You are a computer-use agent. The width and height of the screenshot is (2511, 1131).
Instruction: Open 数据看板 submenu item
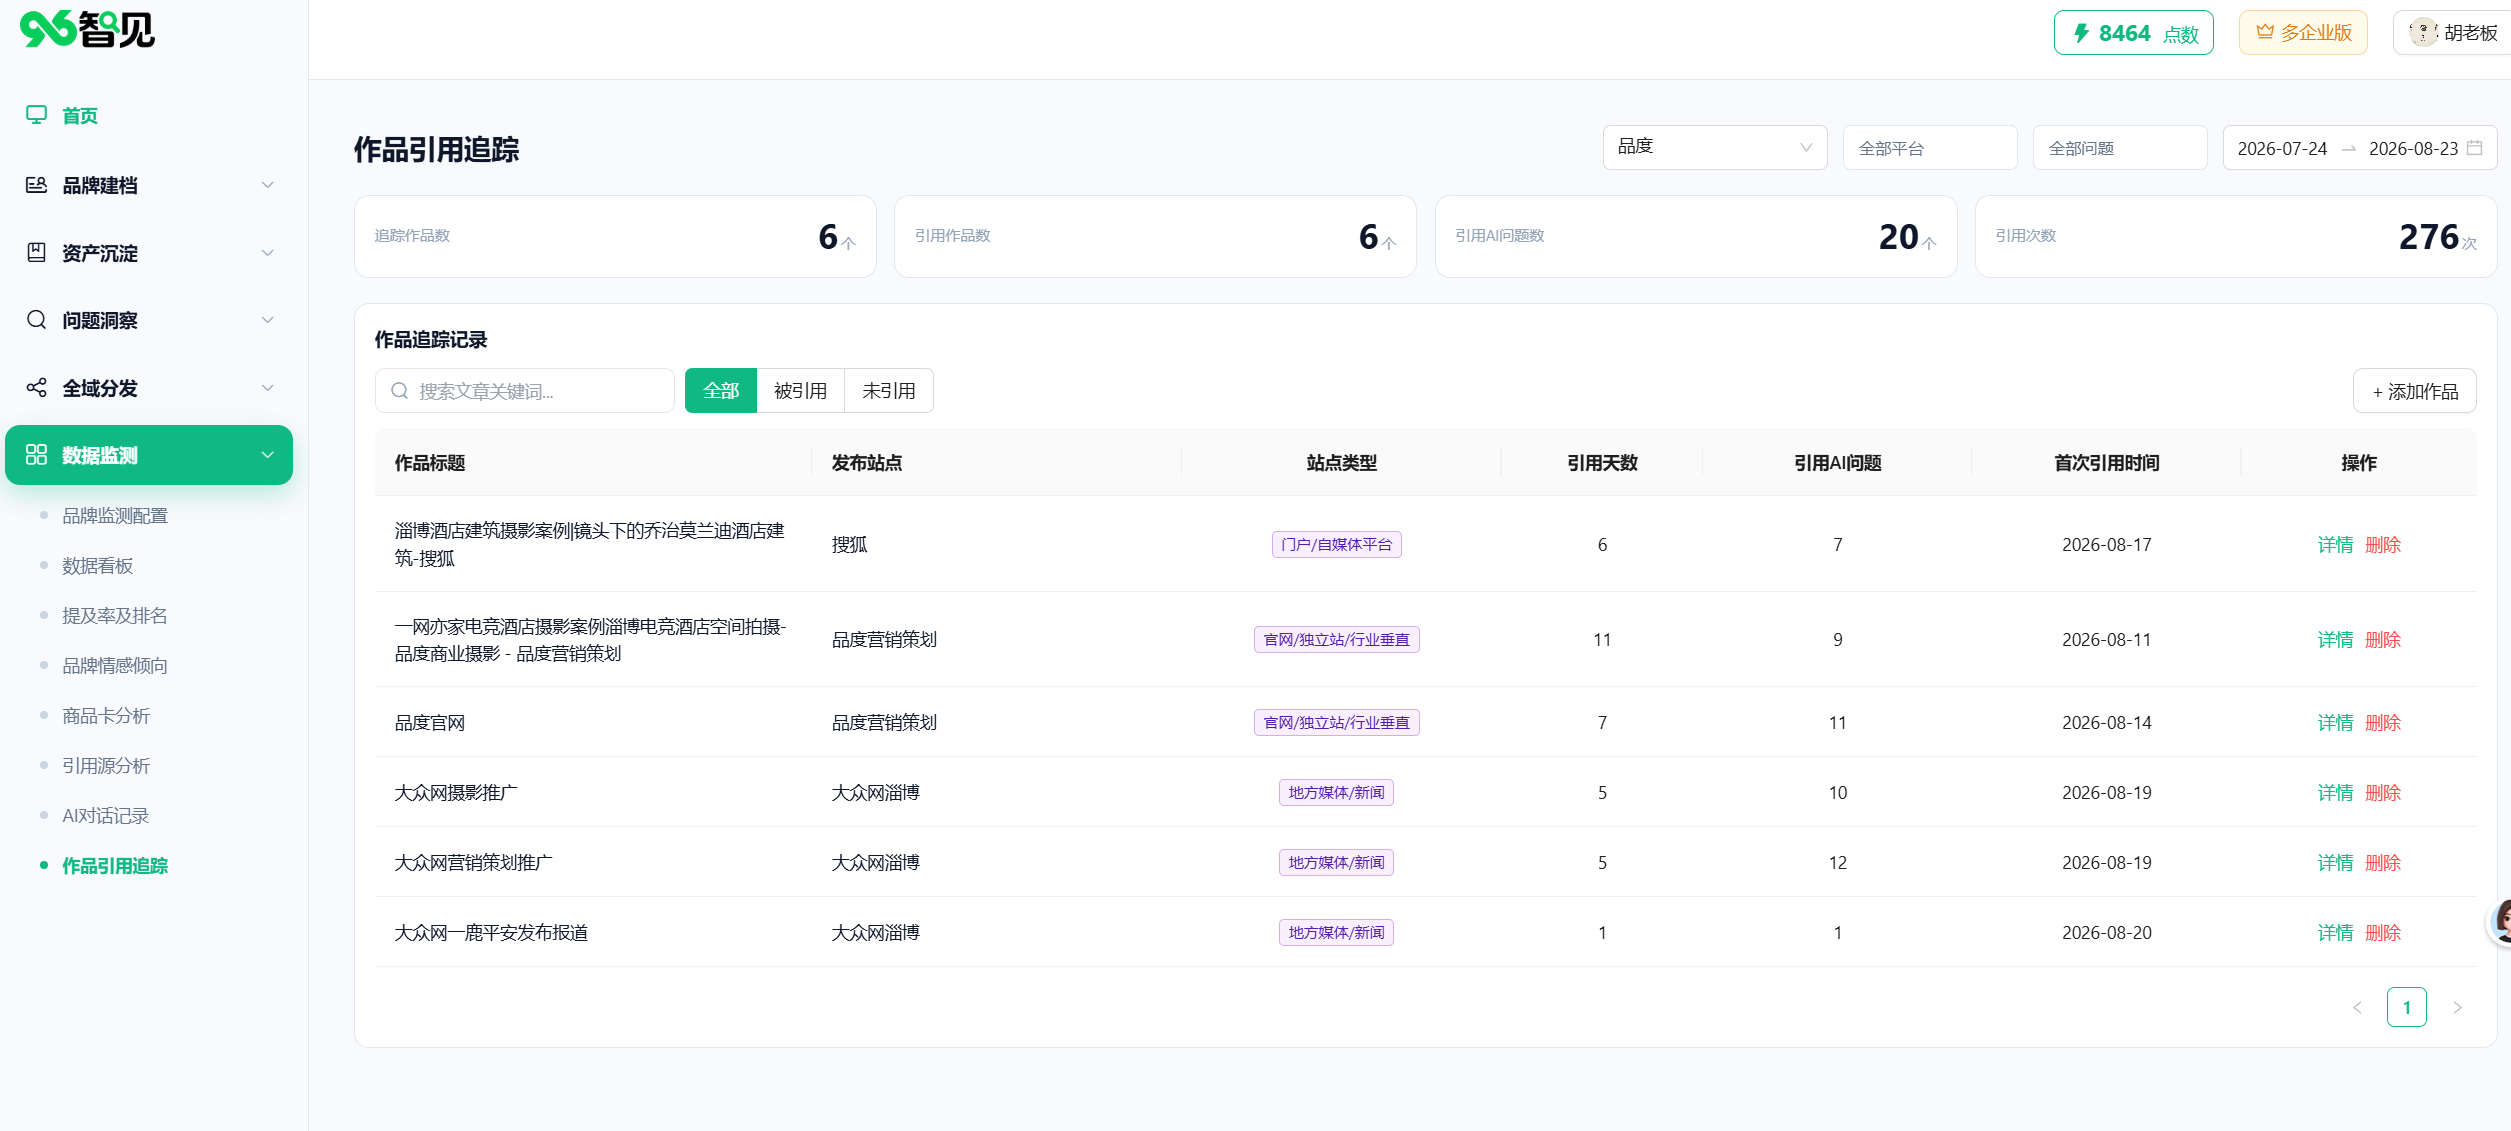point(98,566)
